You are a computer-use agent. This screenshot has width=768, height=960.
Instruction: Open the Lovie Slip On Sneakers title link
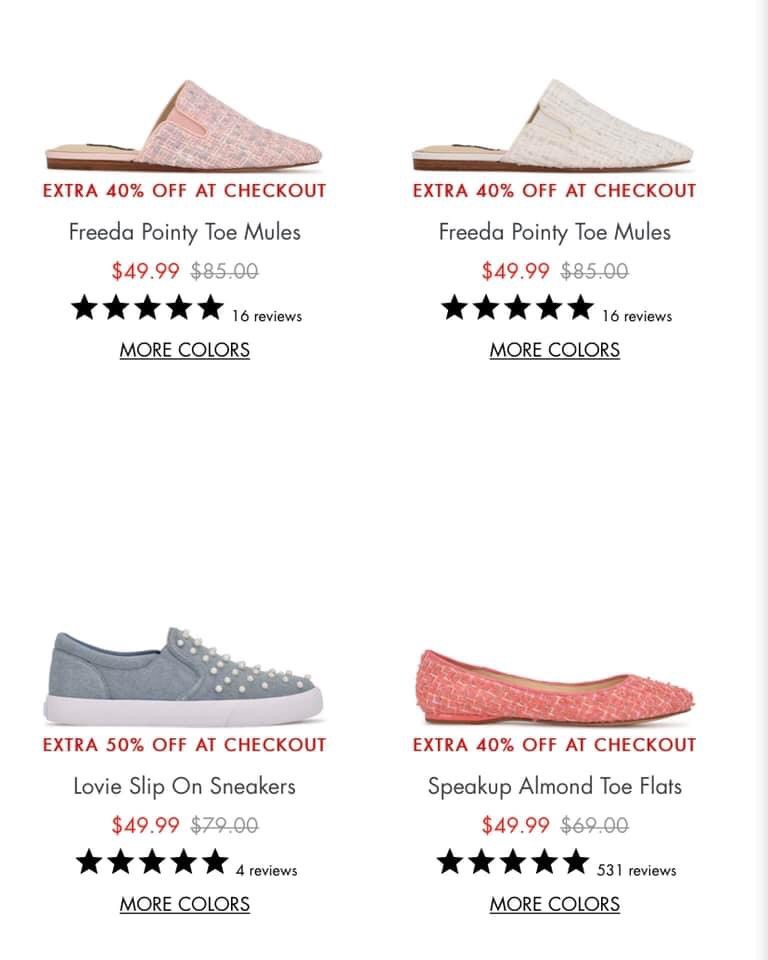(185, 786)
